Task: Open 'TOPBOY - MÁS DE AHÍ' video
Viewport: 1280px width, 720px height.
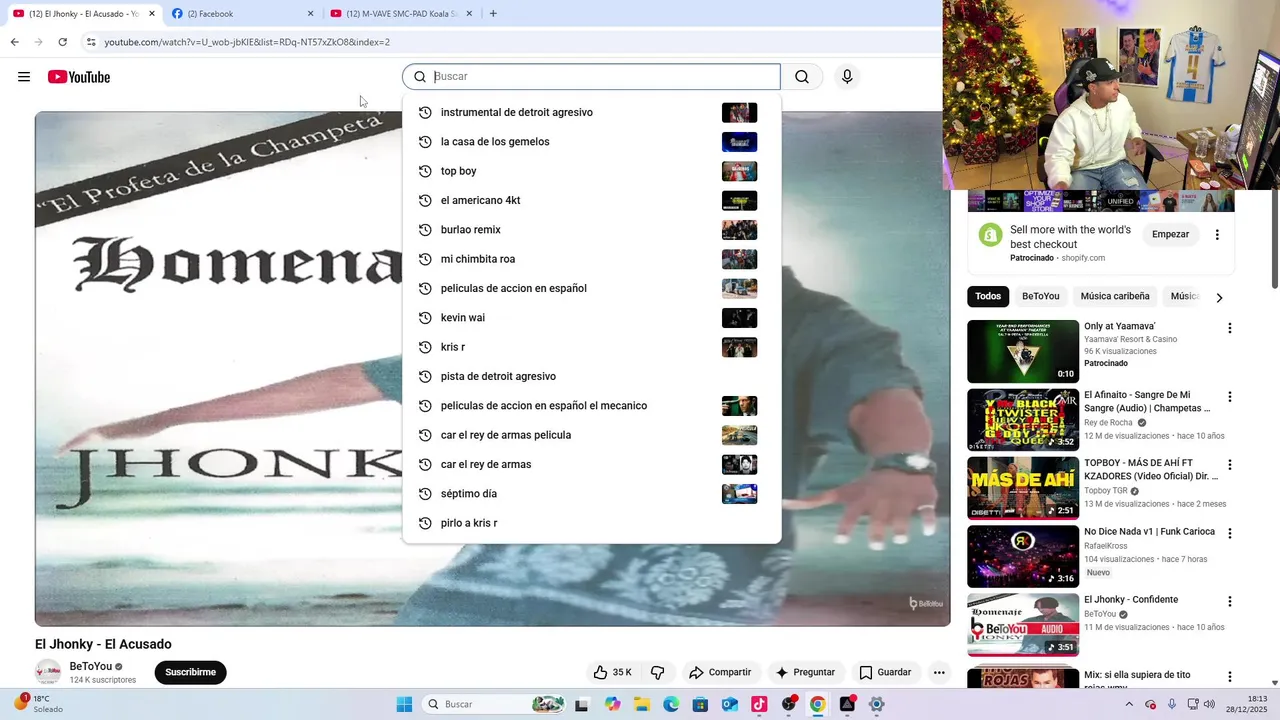Action: [x=1023, y=487]
